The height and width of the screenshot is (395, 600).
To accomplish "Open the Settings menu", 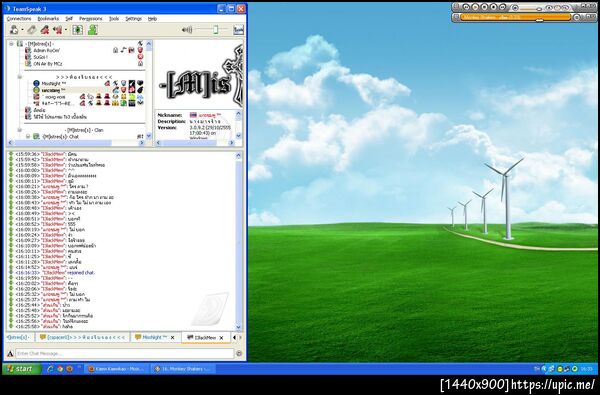I will click(x=134, y=18).
